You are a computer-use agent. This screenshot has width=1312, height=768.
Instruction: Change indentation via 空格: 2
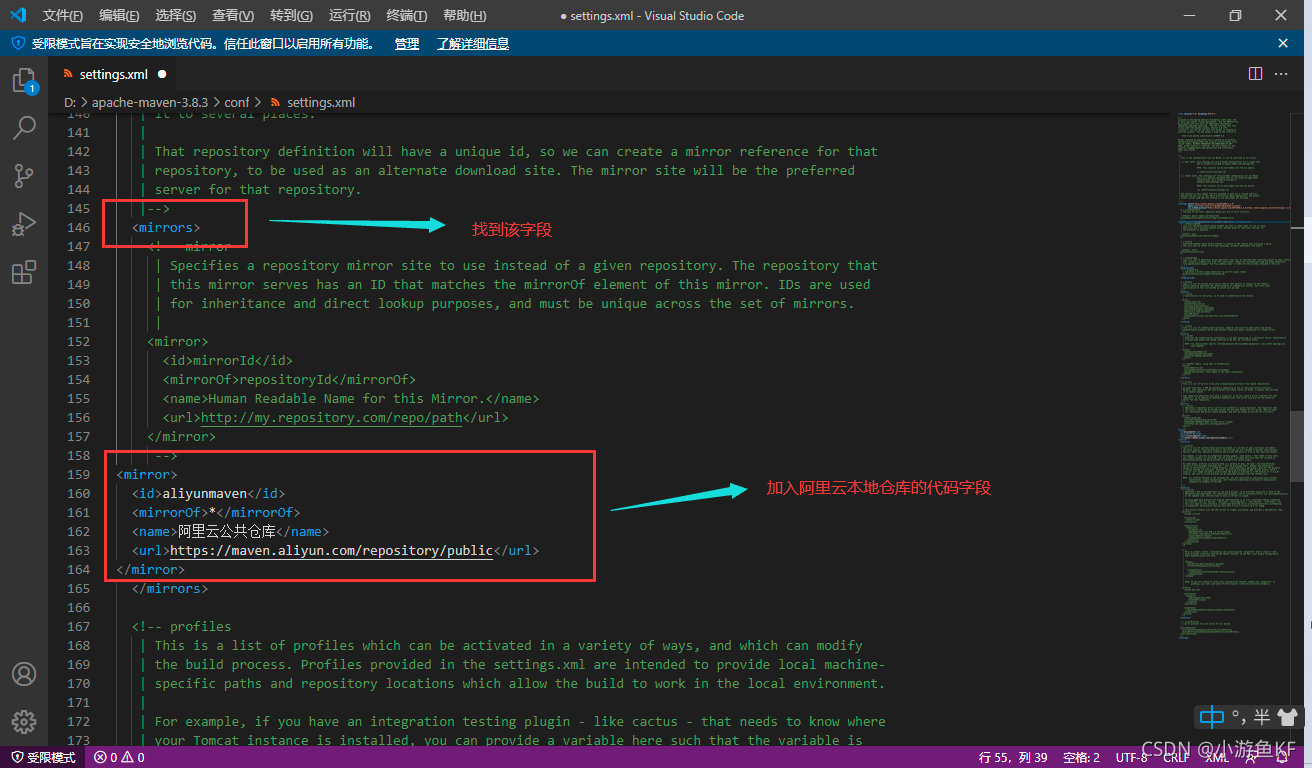(1081, 757)
